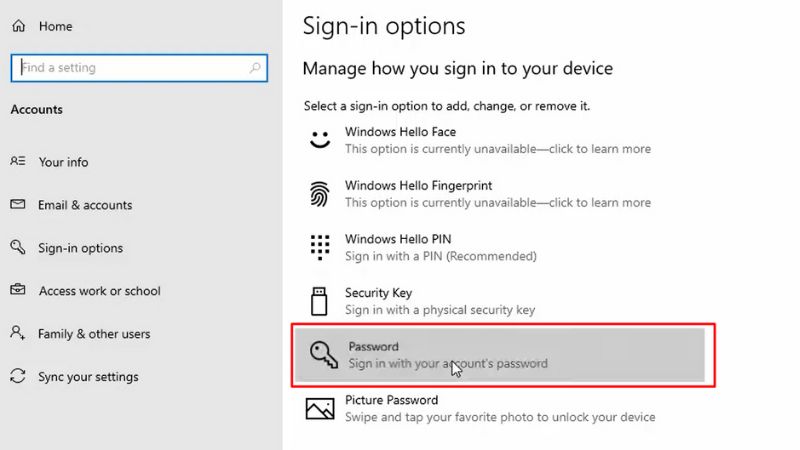The image size is (800, 450).
Task: Open Family & other users page
Action: pyautogui.click(x=94, y=334)
